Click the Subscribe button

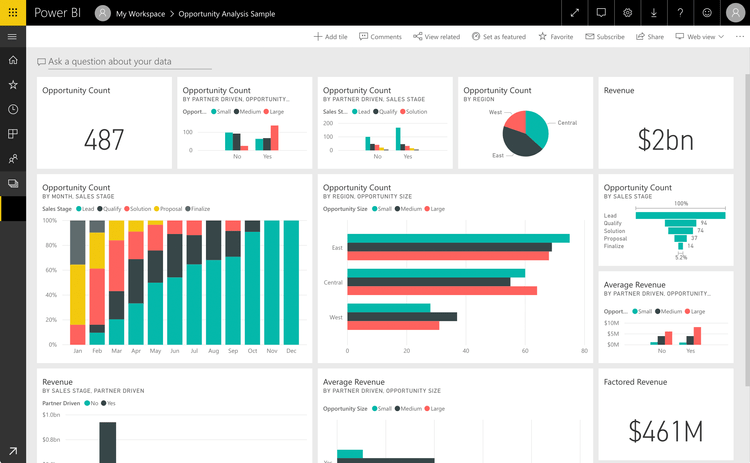click(x=604, y=37)
